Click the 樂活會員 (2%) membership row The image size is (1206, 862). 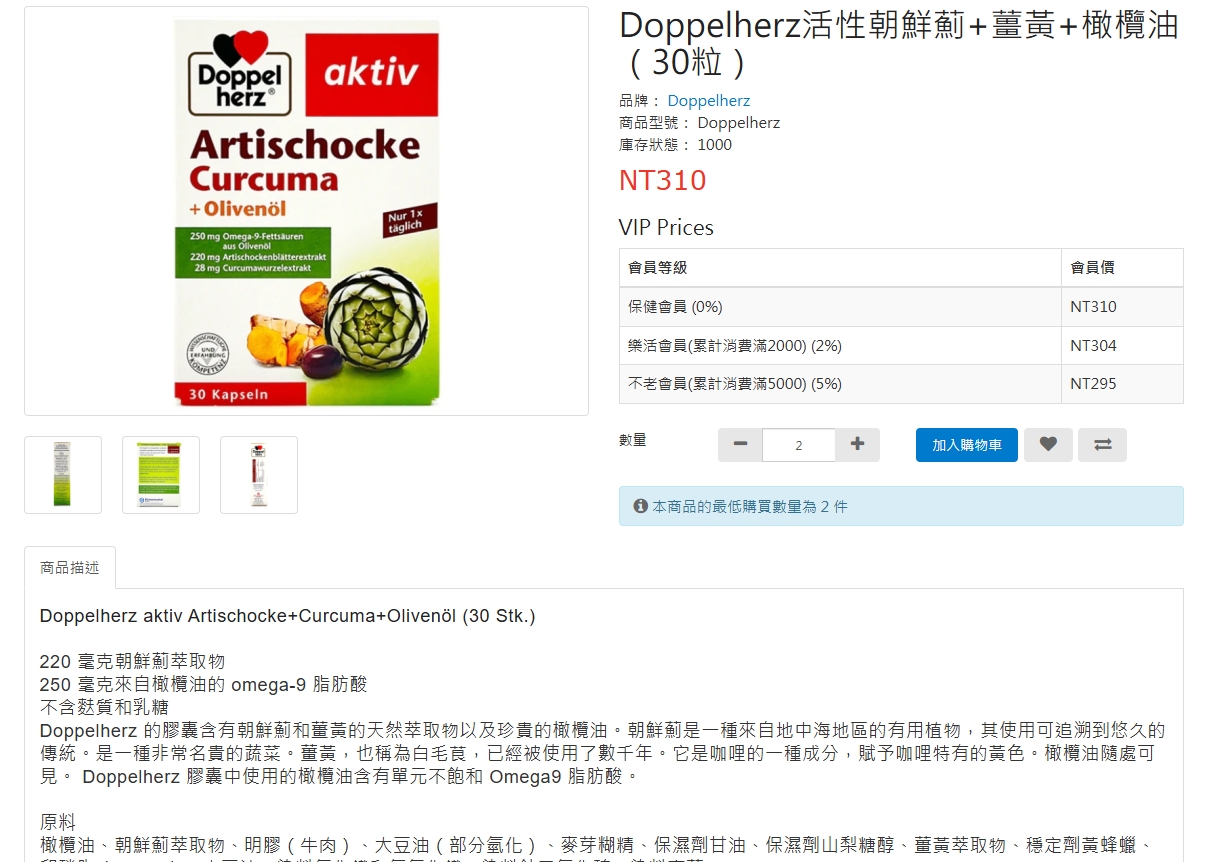[x=901, y=346]
